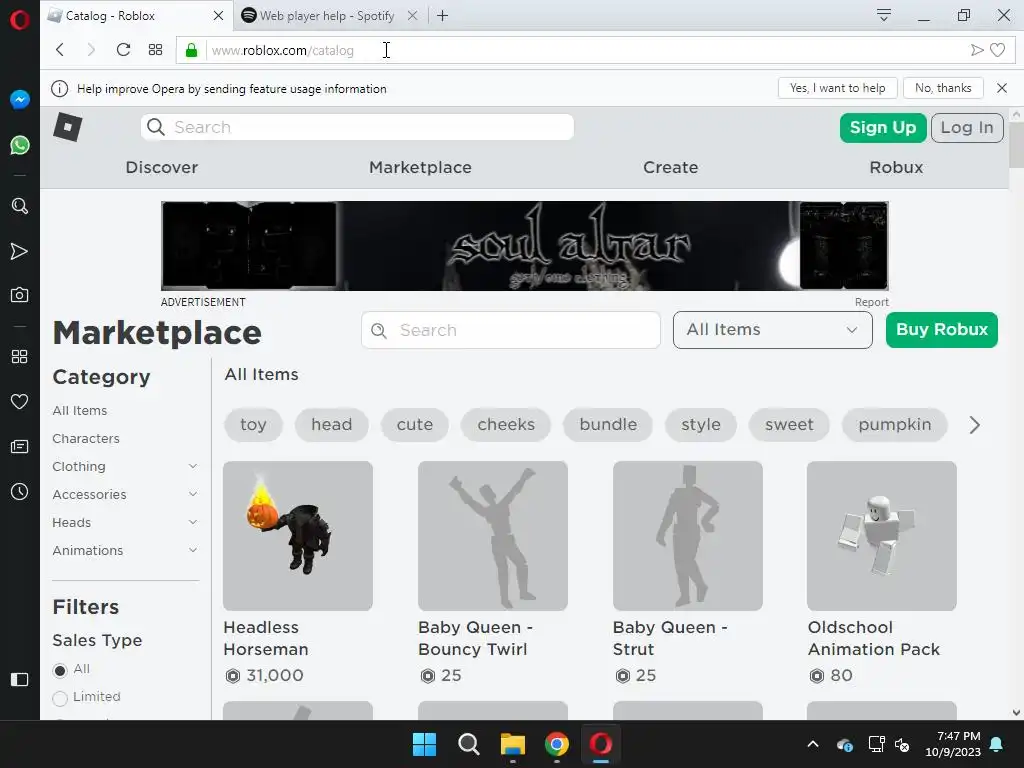Screen dimensions: 1024x768
Task: Open Messenger in the Opera sidebar
Action: 20,99
